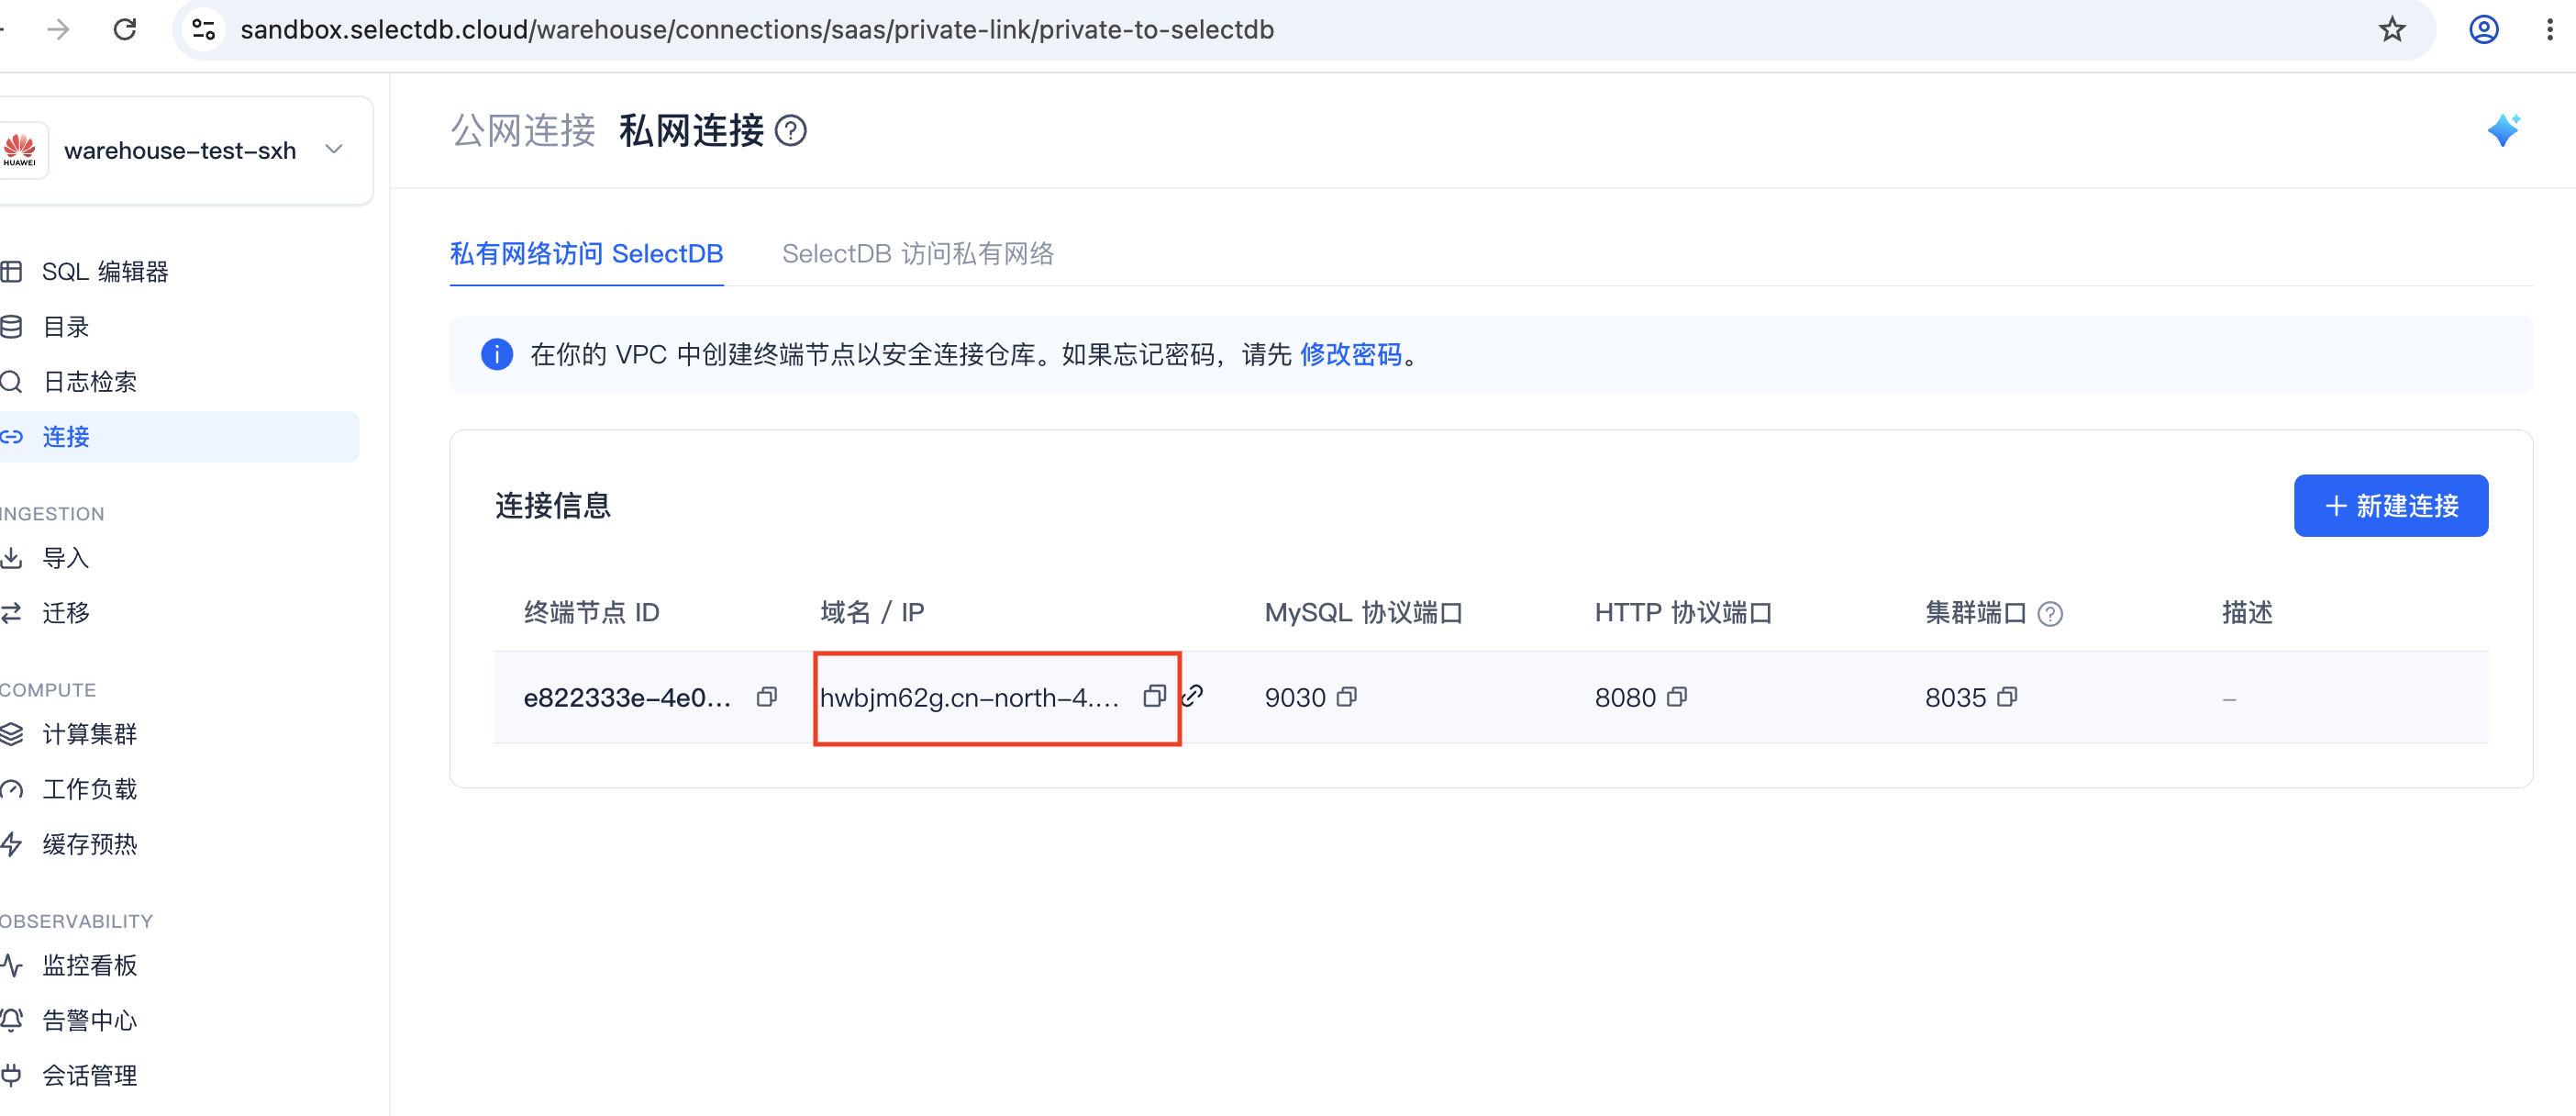Reload the browser page
The width and height of the screenshot is (2576, 1116).
(x=125, y=29)
